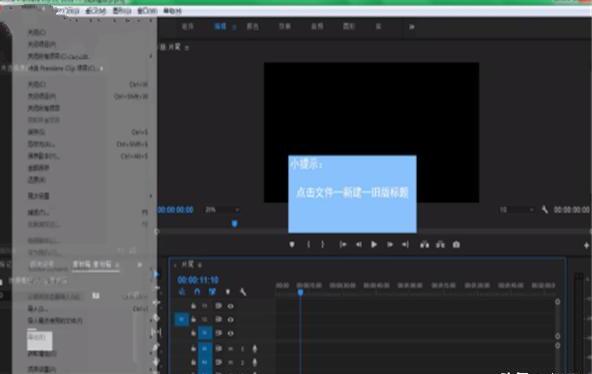Screen dimensions: 592x374
Task: Show overflow workspaces chevron
Action: click(412, 27)
